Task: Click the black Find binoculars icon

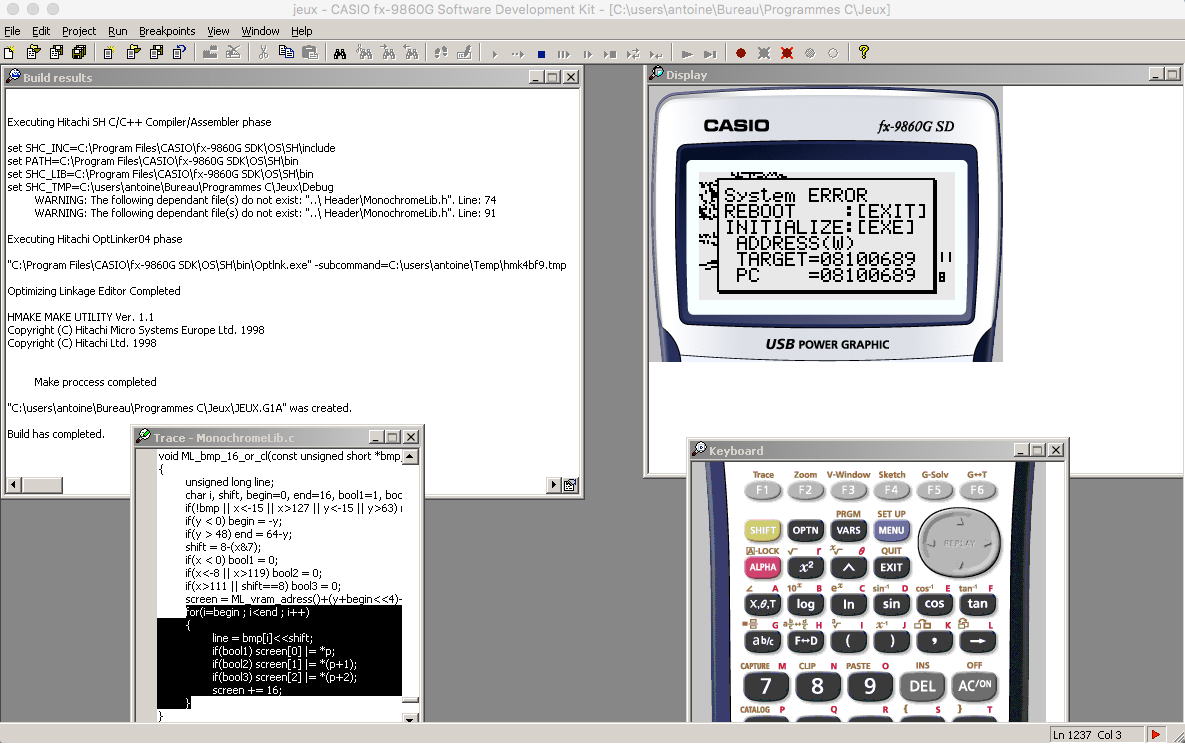Action: click(340, 53)
